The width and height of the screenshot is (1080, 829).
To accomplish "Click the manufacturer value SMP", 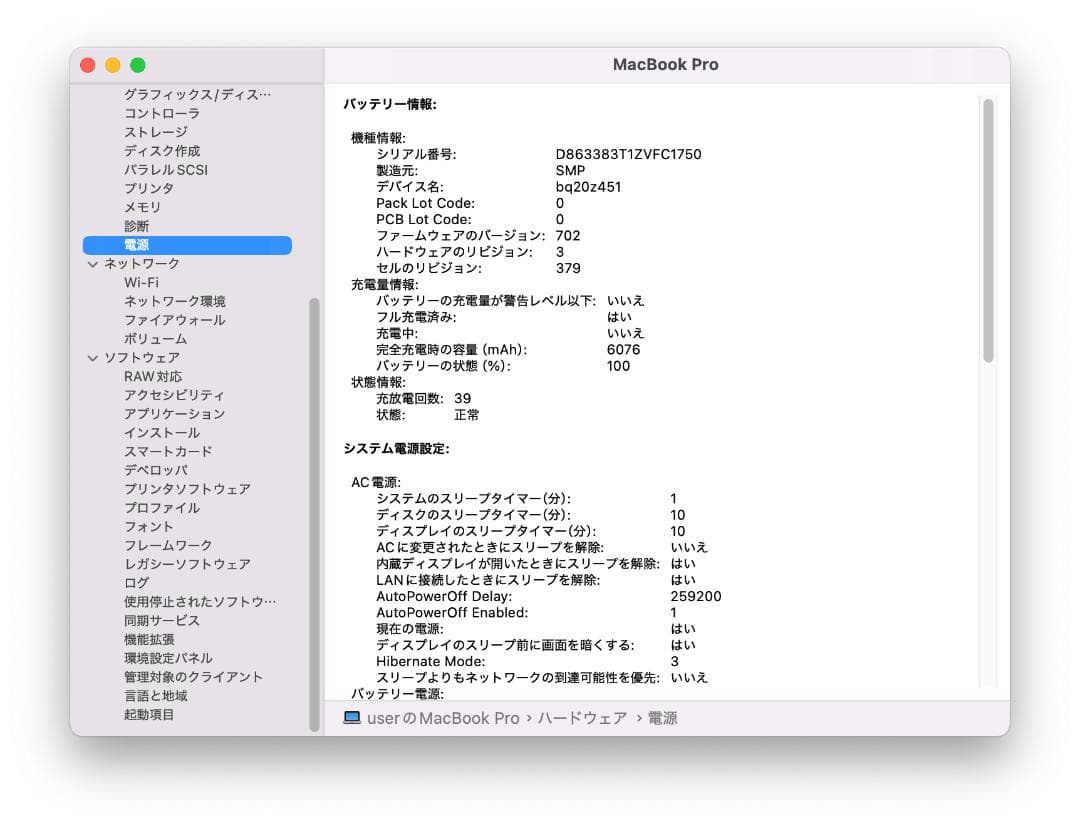I will tap(570, 171).
